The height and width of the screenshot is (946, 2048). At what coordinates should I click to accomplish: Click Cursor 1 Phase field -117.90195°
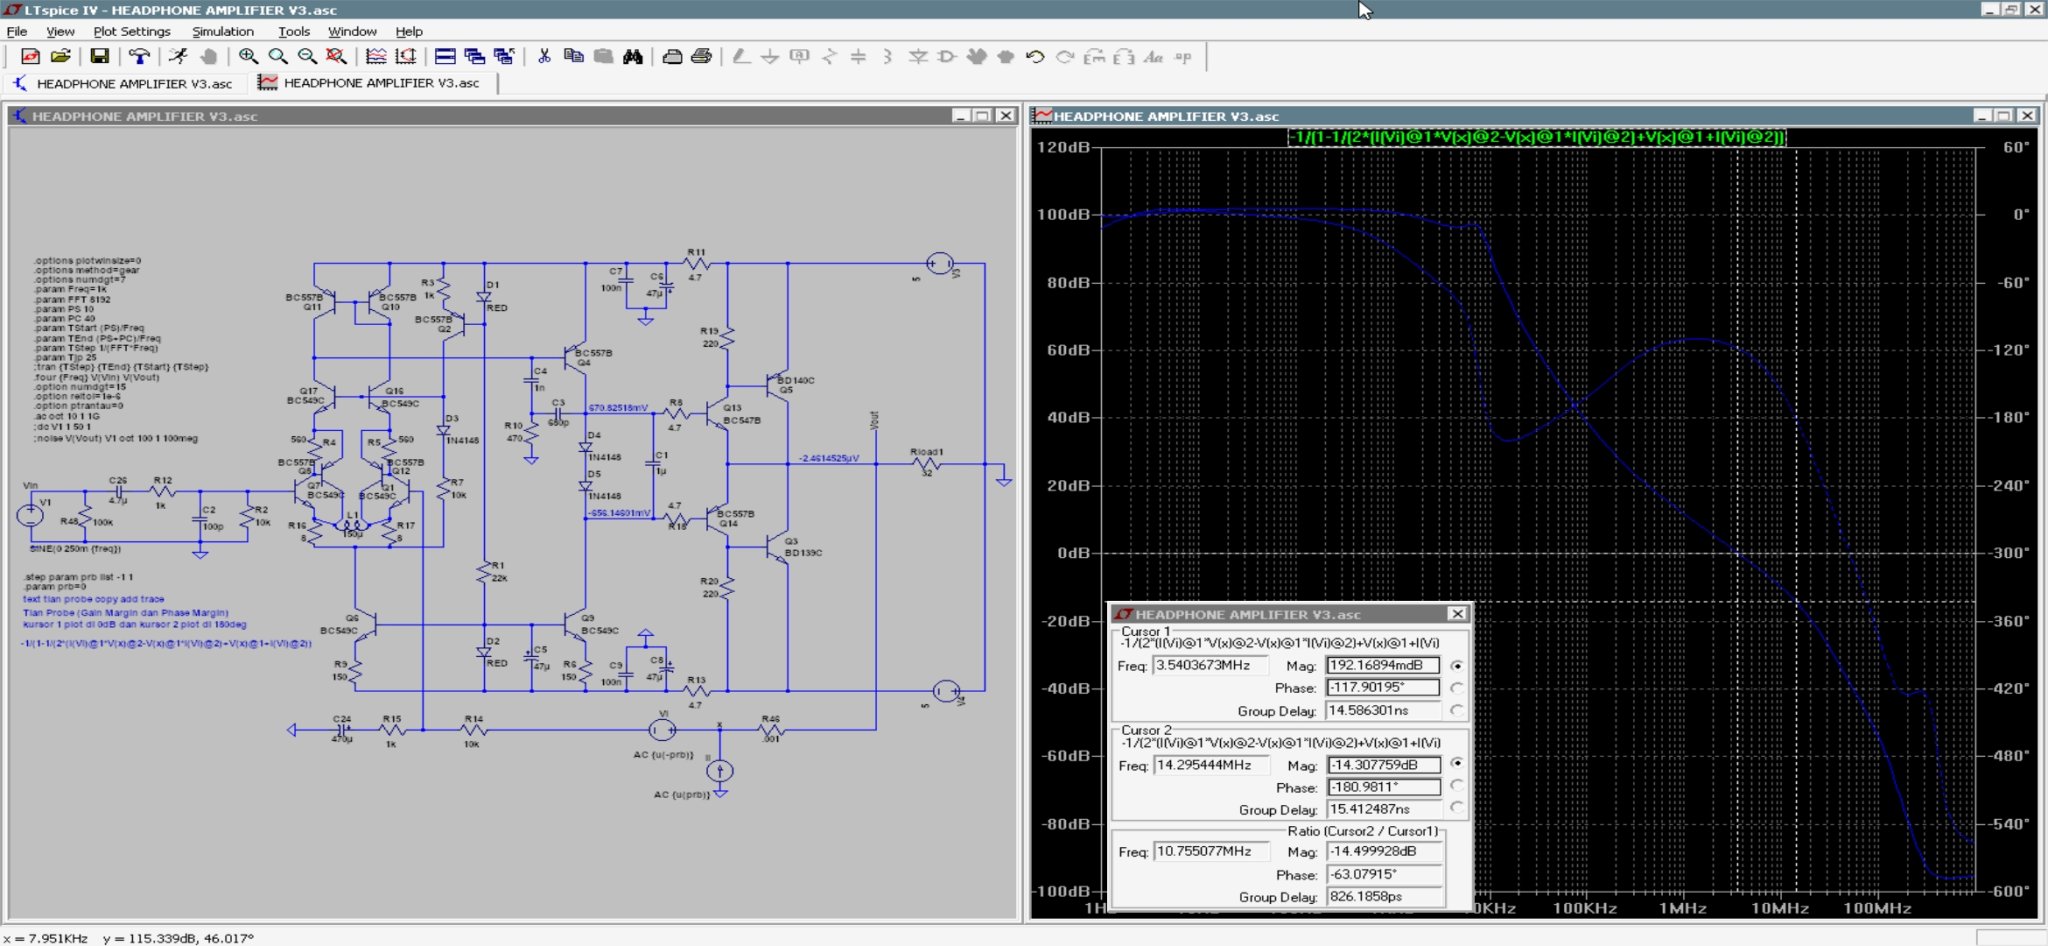[x=1383, y=687]
